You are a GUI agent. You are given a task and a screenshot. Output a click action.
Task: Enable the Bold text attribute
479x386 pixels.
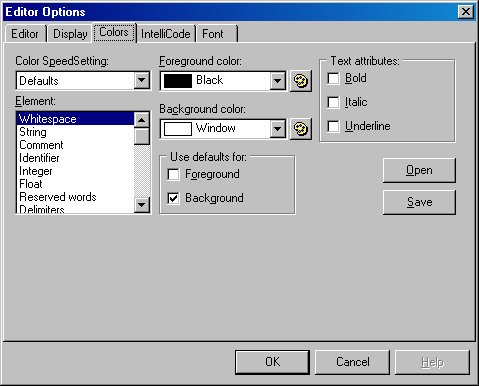pyautogui.click(x=333, y=79)
